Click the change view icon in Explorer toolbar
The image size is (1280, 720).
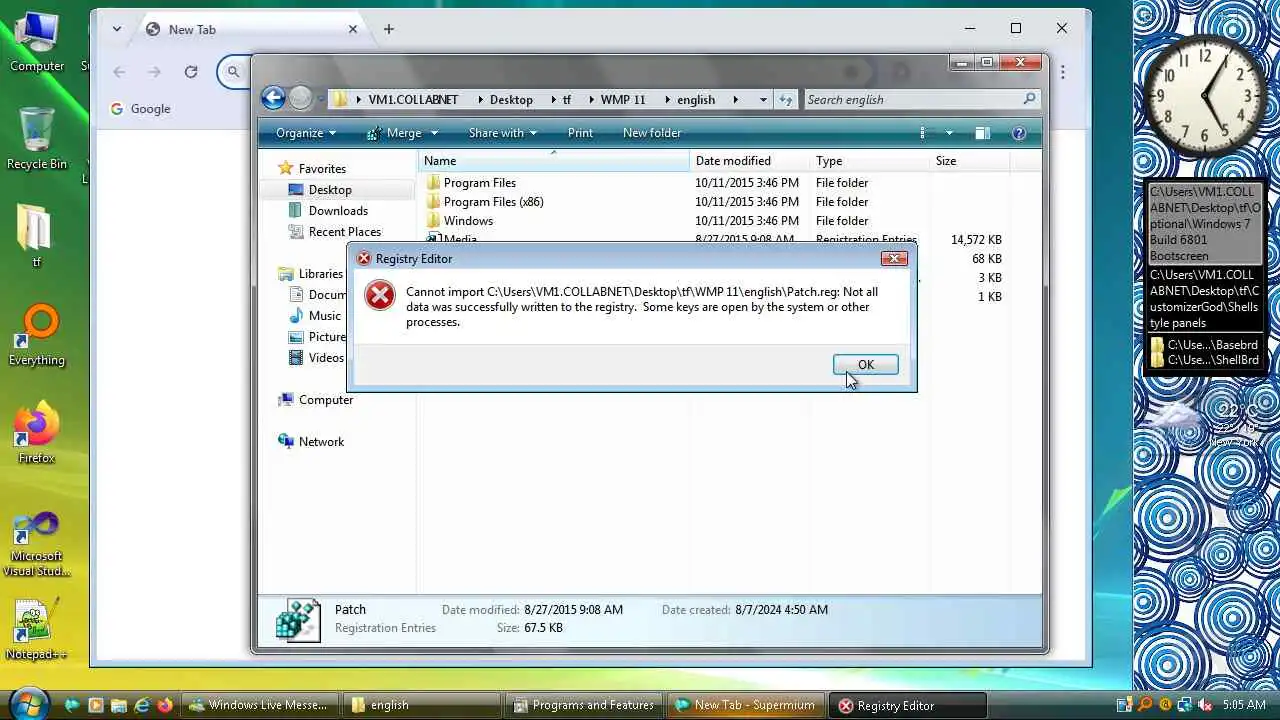(922, 133)
